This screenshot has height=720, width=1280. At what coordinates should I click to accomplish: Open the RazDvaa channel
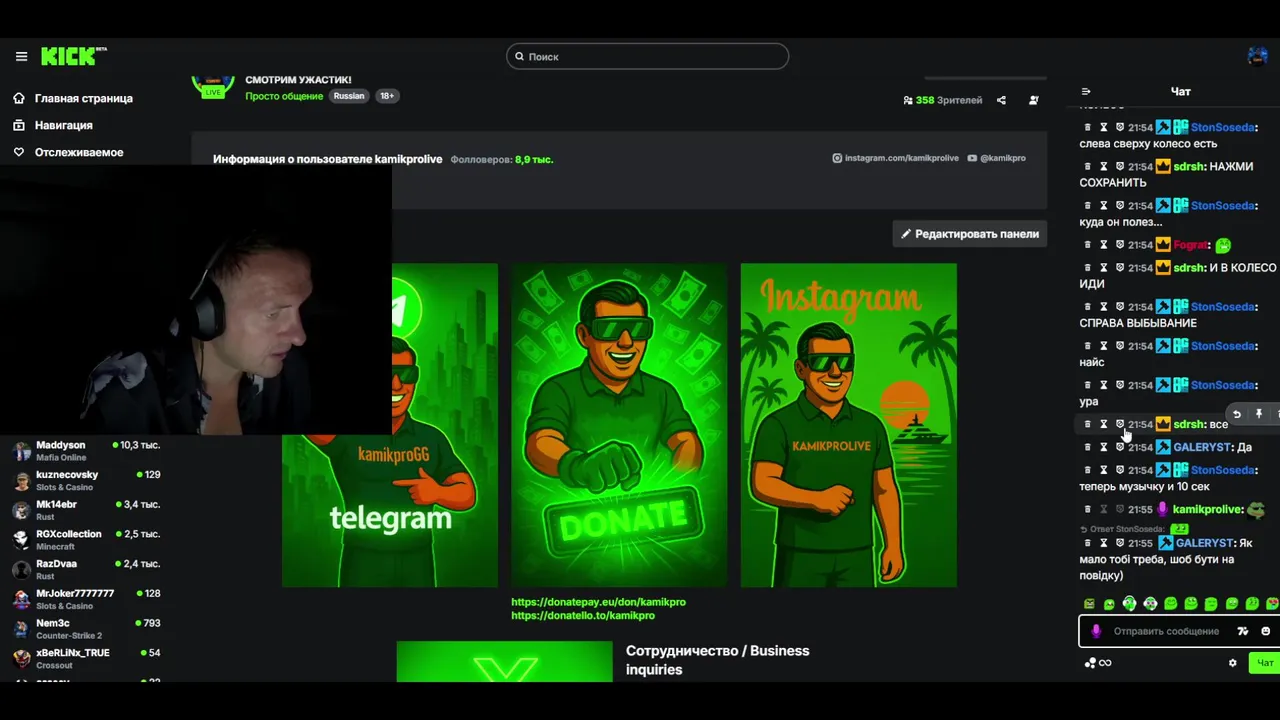coord(85,569)
